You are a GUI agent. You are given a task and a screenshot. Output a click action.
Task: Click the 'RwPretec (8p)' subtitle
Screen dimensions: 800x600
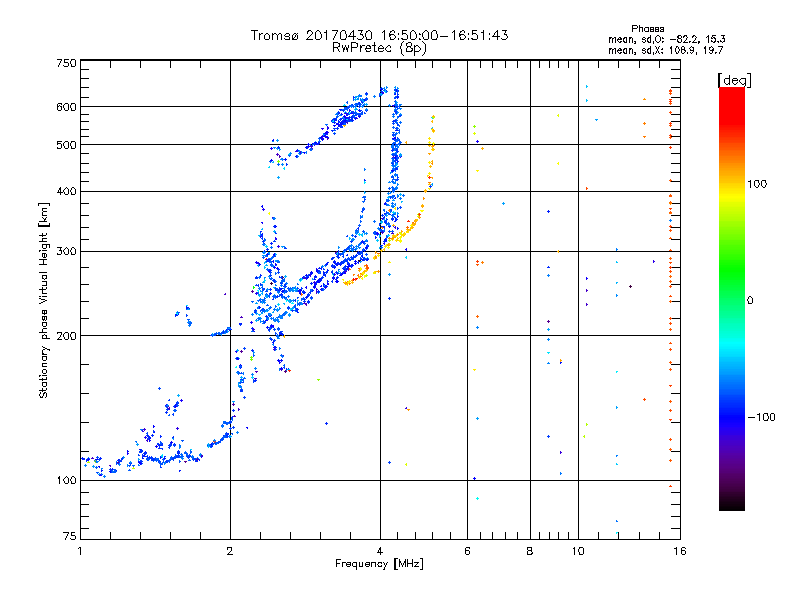[x=379, y=48]
